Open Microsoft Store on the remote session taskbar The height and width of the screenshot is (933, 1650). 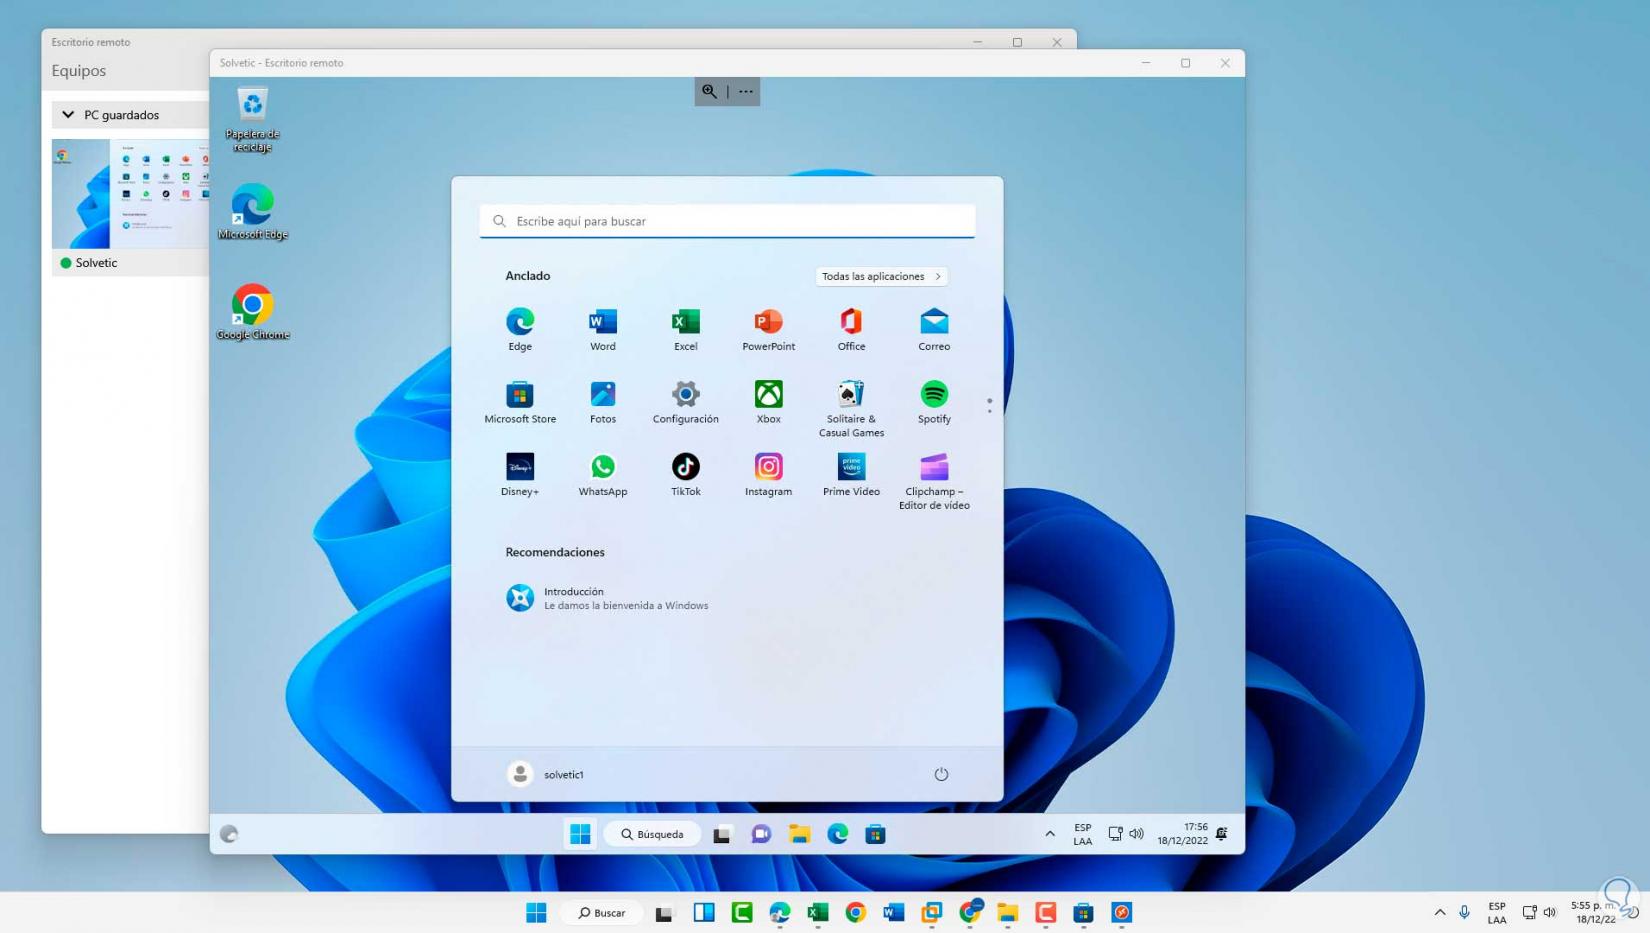pyautogui.click(x=876, y=834)
